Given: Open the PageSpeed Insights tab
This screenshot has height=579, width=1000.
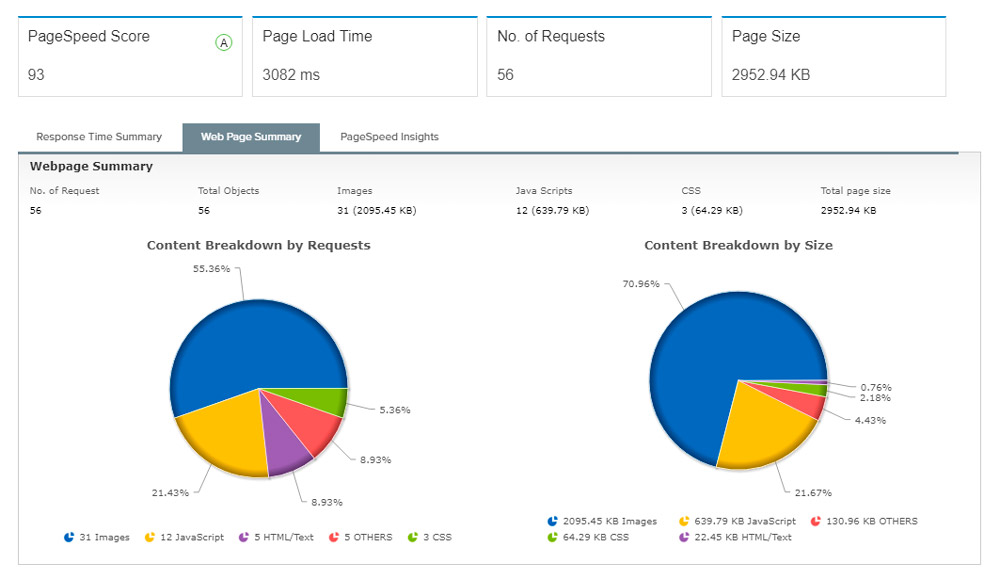Looking at the screenshot, I should (x=389, y=137).
